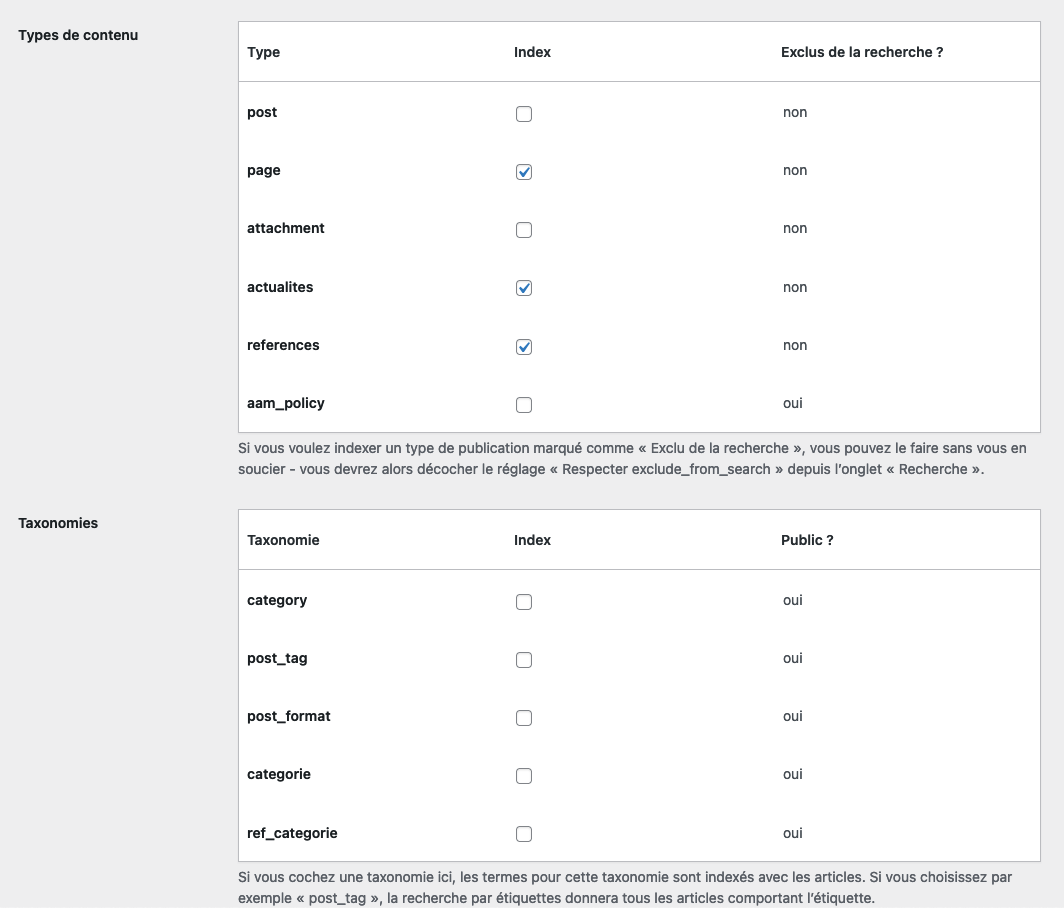Disable indexing for actualites
The height and width of the screenshot is (908, 1064).
[x=524, y=288]
